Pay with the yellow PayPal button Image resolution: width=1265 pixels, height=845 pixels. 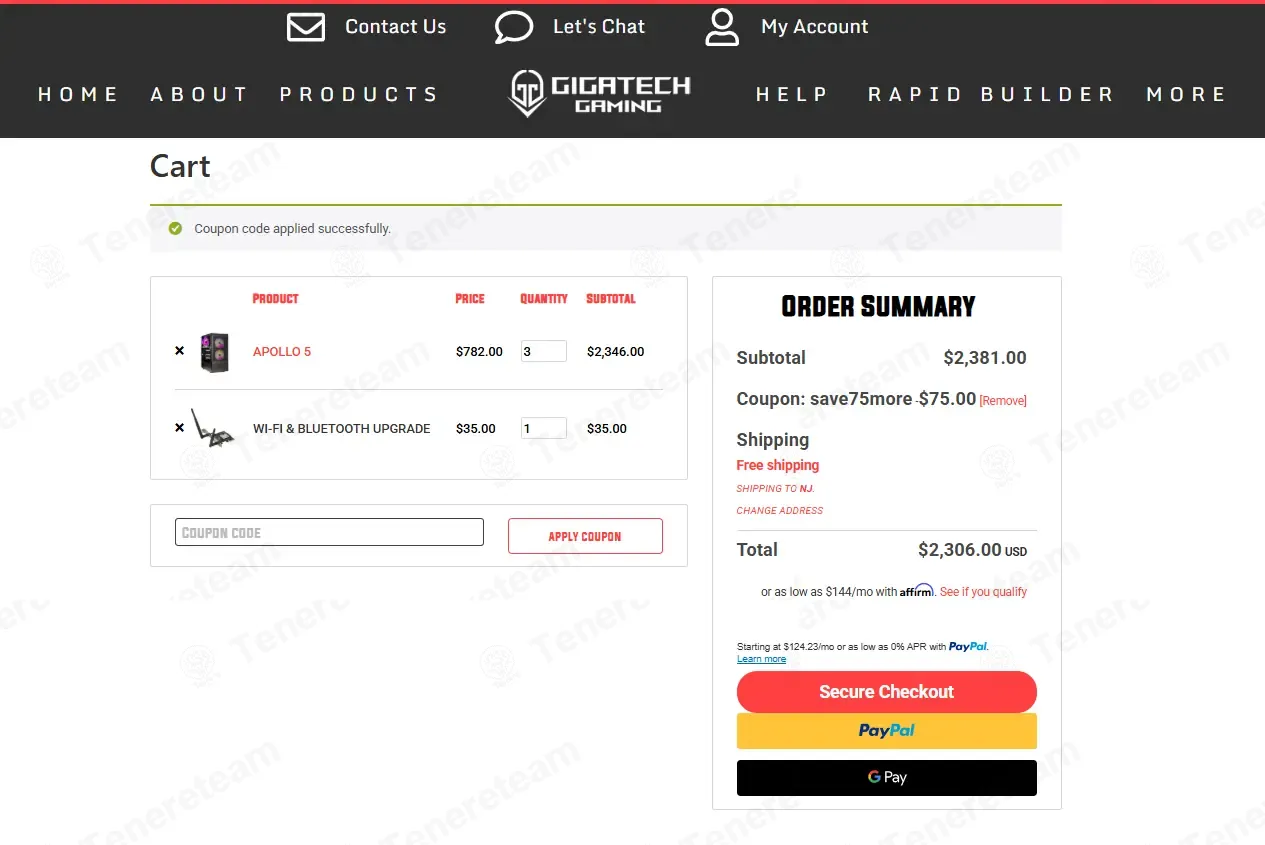887,731
